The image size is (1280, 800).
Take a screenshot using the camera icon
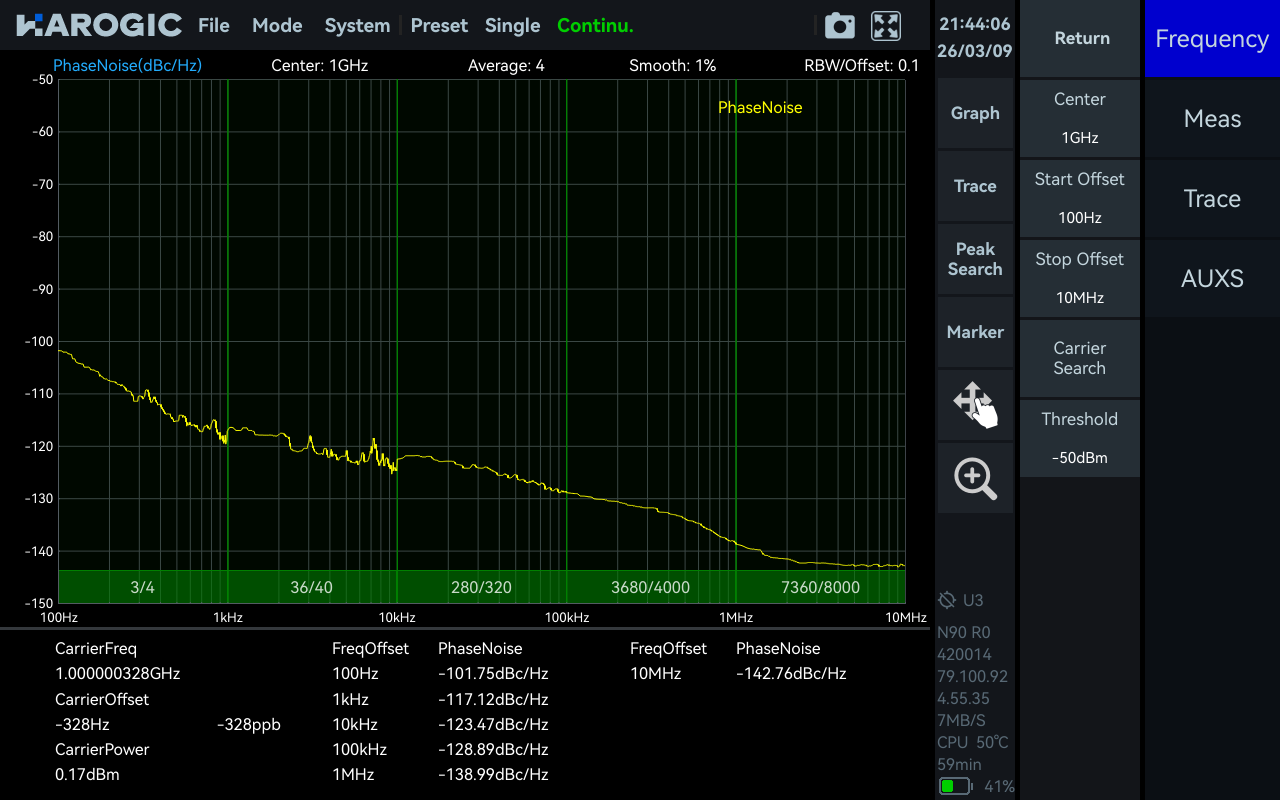(839, 25)
